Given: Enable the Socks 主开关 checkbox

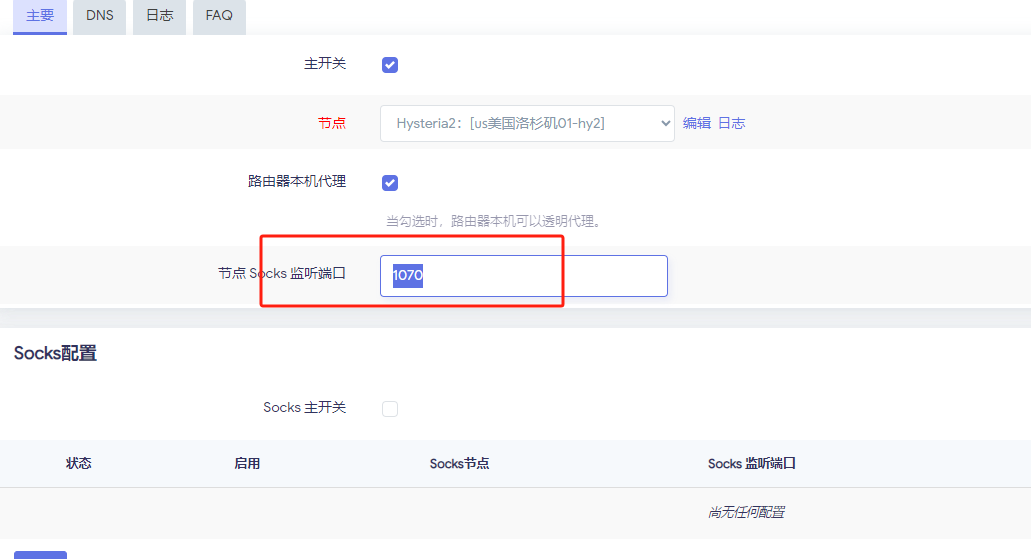Looking at the screenshot, I should (x=390, y=409).
